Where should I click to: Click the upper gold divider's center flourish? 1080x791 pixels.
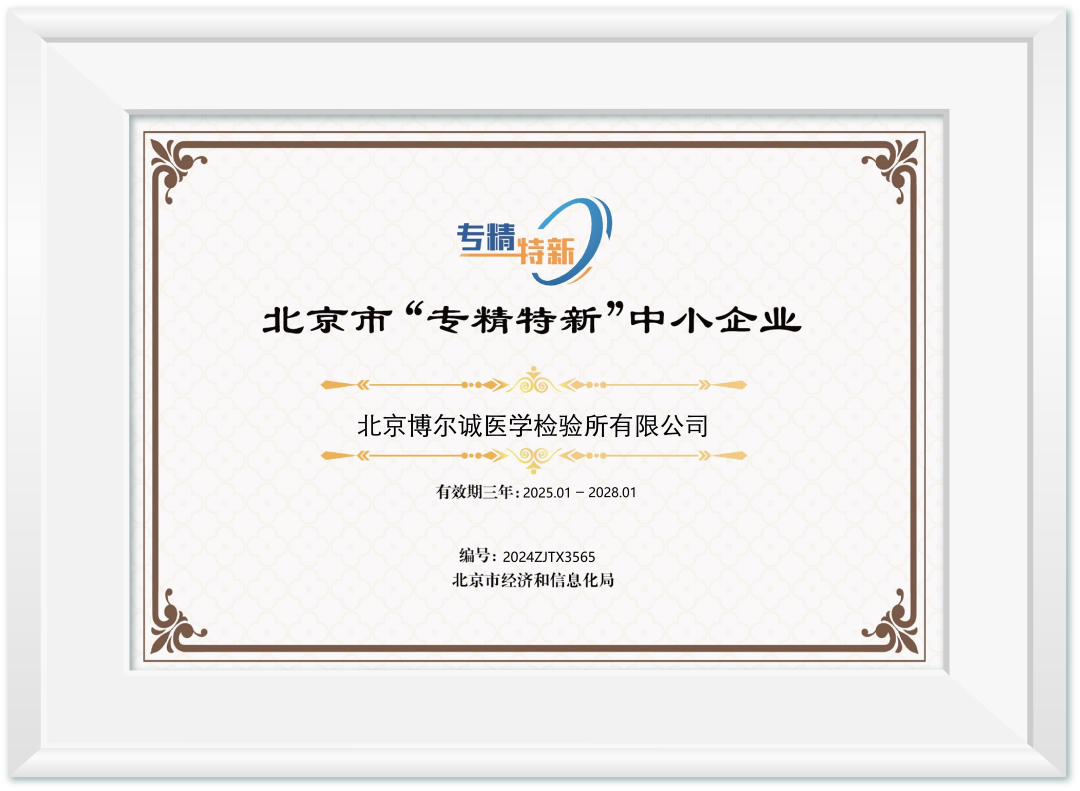click(x=533, y=383)
